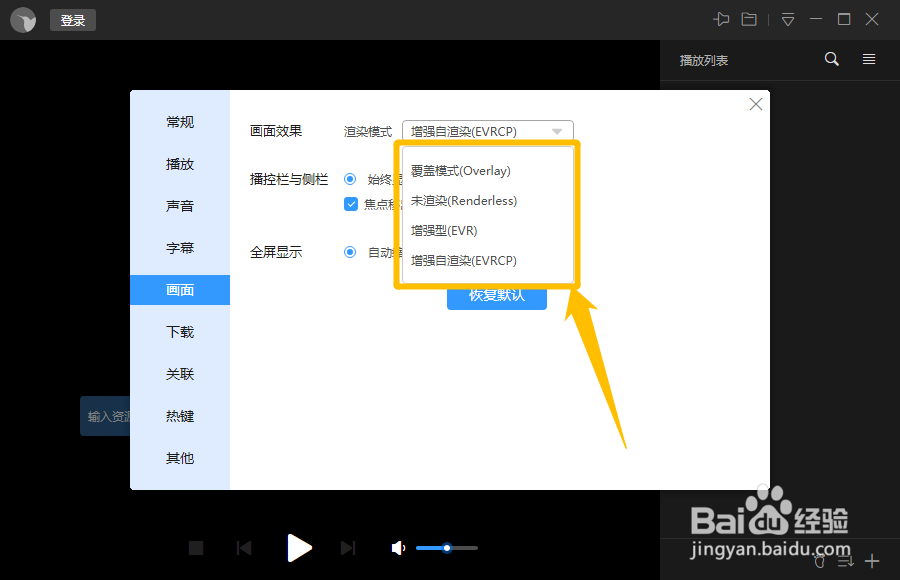Viewport: 900px width, 580px height.
Task: Click the sort icon near the plus button
Action: 845,561
